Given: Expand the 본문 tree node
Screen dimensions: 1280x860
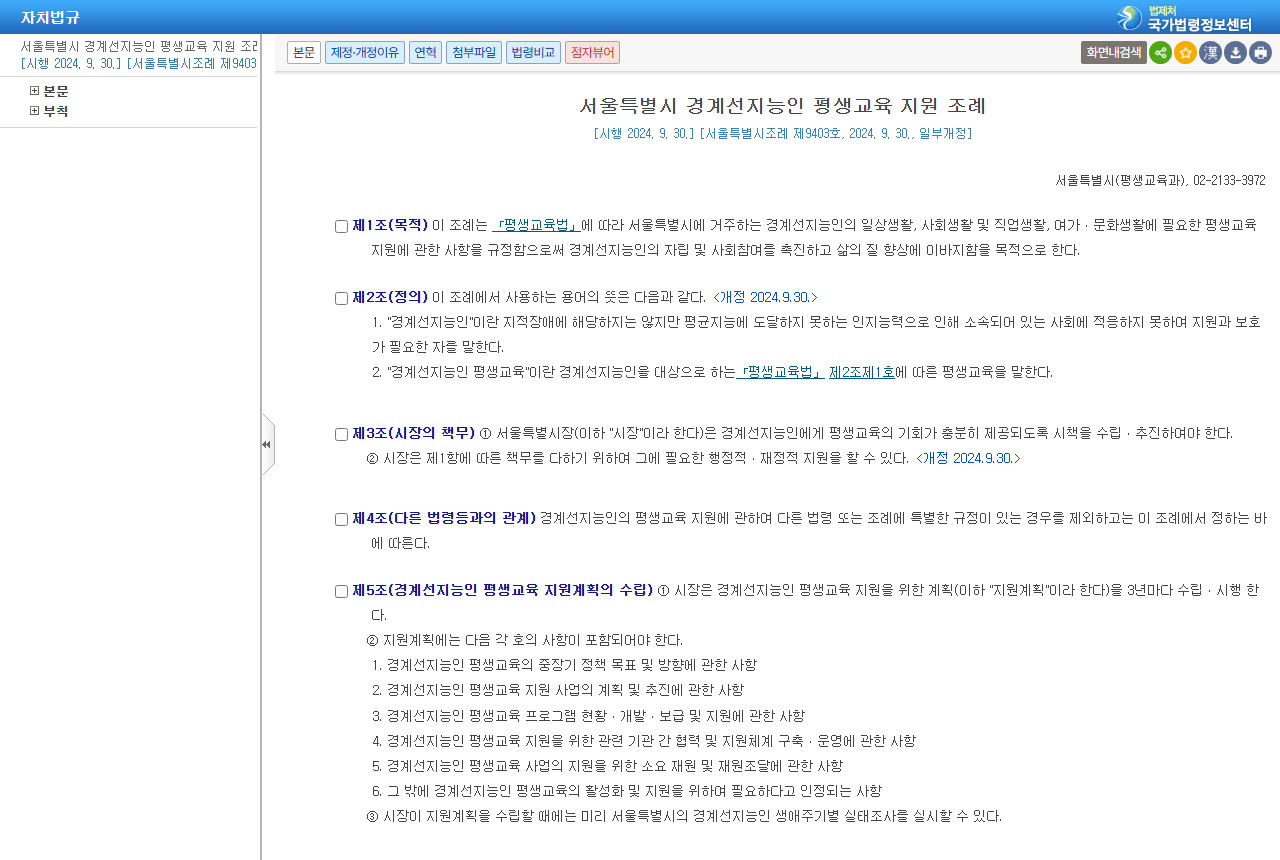Looking at the screenshot, I should pyautogui.click(x=35, y=91).
